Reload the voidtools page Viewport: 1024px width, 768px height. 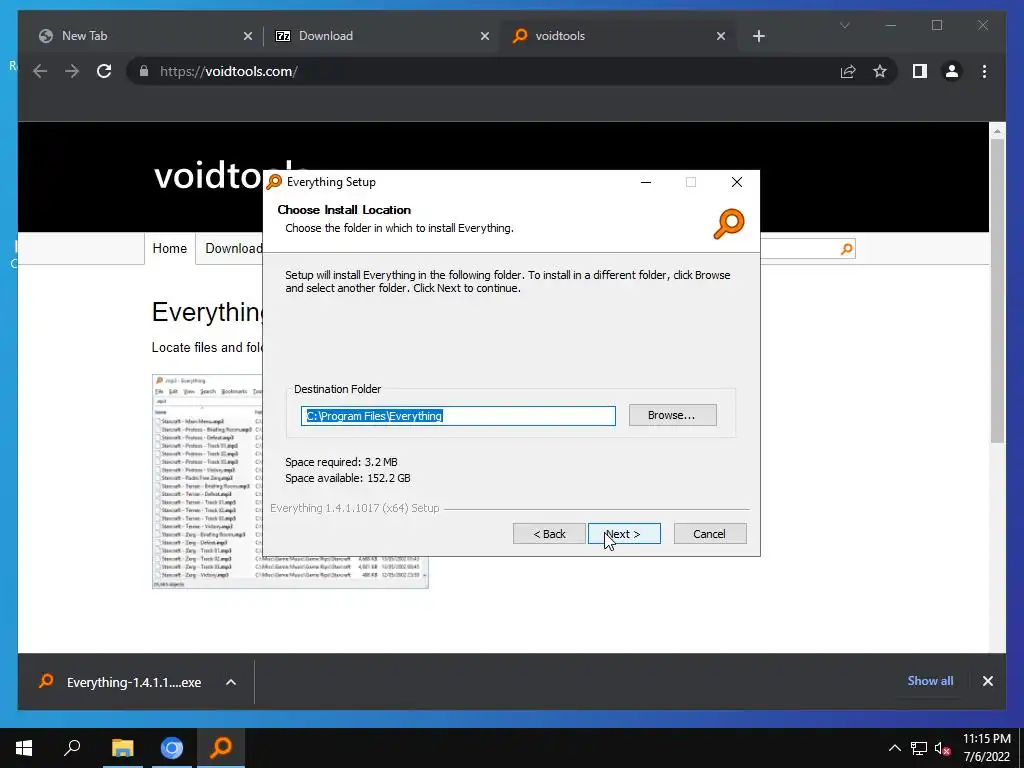104,71
